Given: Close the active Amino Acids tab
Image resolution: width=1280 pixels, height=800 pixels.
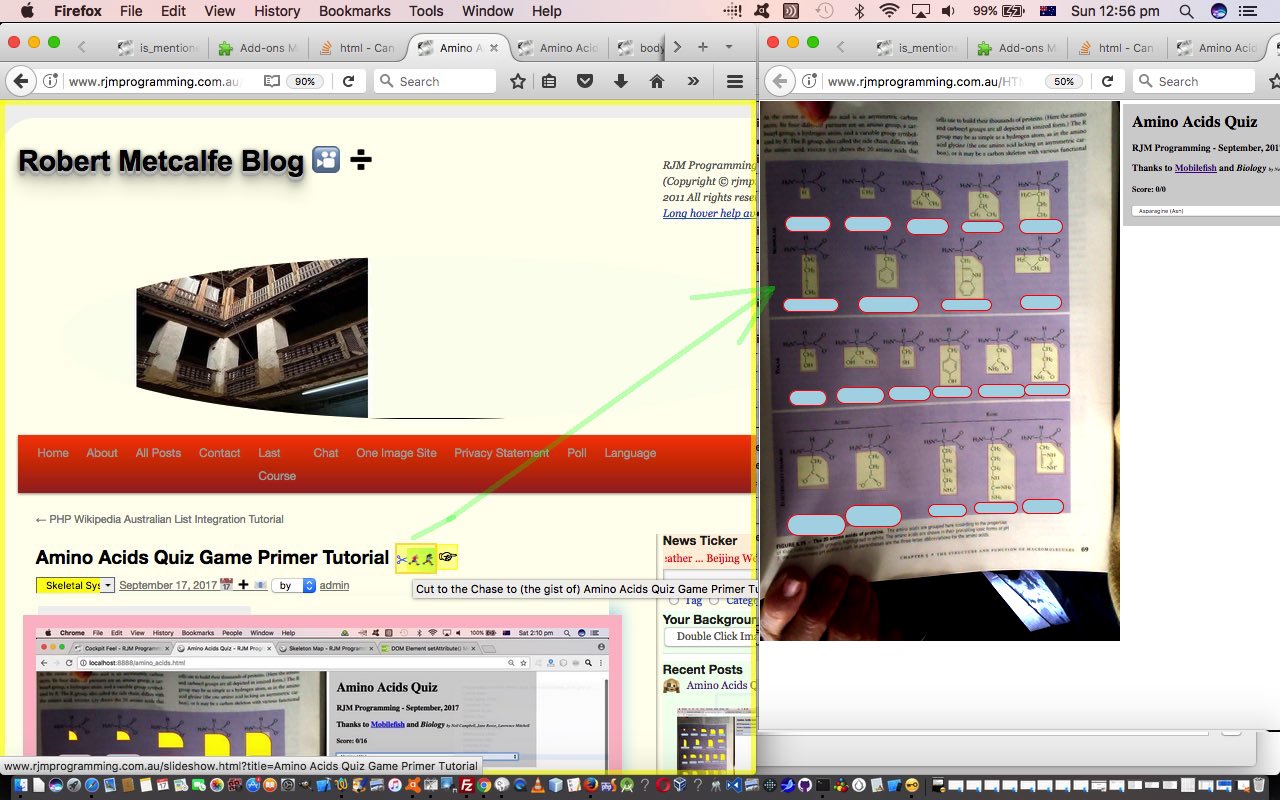Looking at the screenshot, I should [494, 48].
